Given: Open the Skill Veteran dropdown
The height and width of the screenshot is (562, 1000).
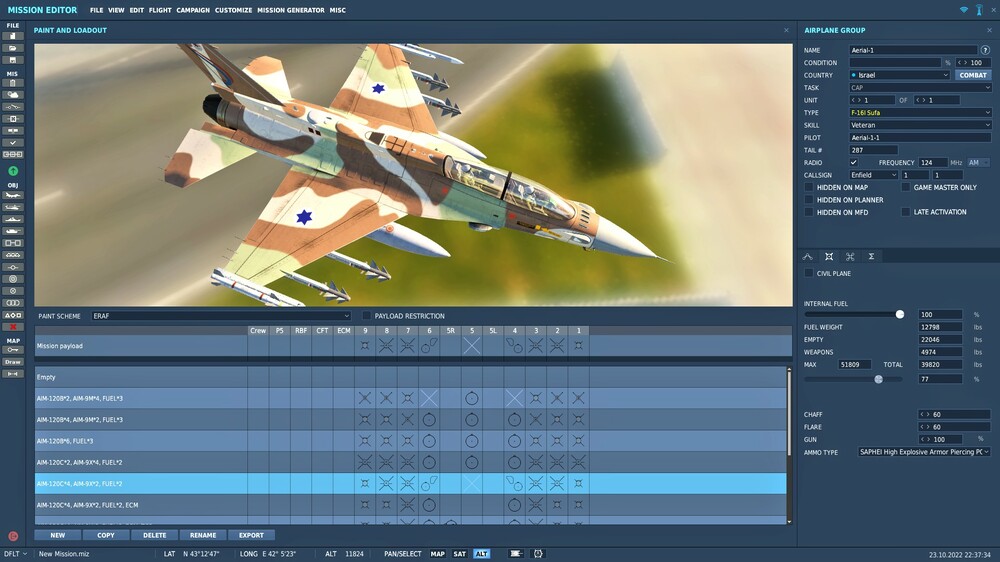Looking at the screenshot, I should (920, 125).
